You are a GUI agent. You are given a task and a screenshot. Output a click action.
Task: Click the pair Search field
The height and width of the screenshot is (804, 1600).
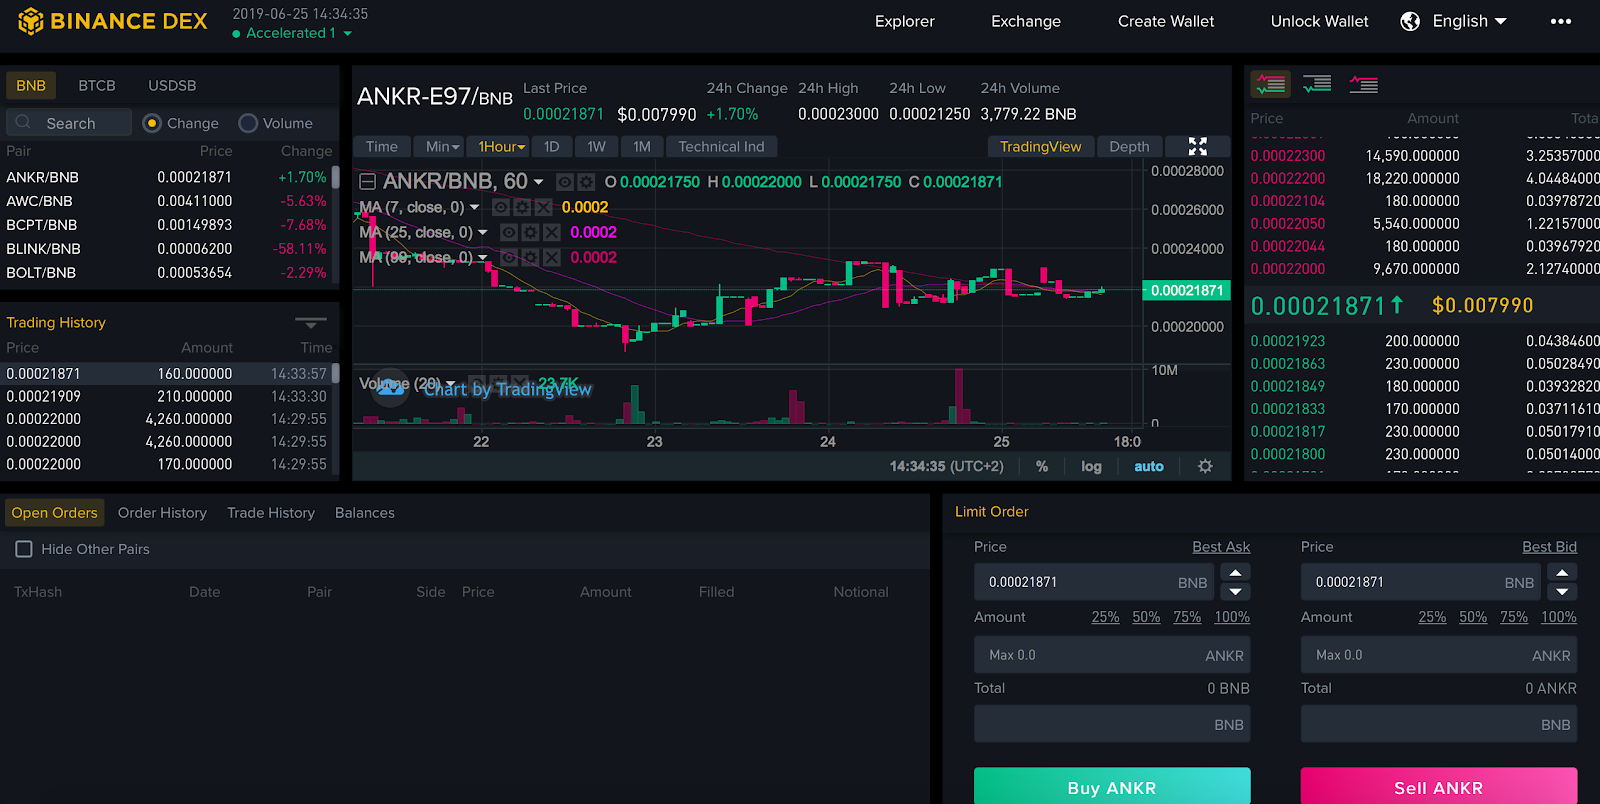pos(69,122)
